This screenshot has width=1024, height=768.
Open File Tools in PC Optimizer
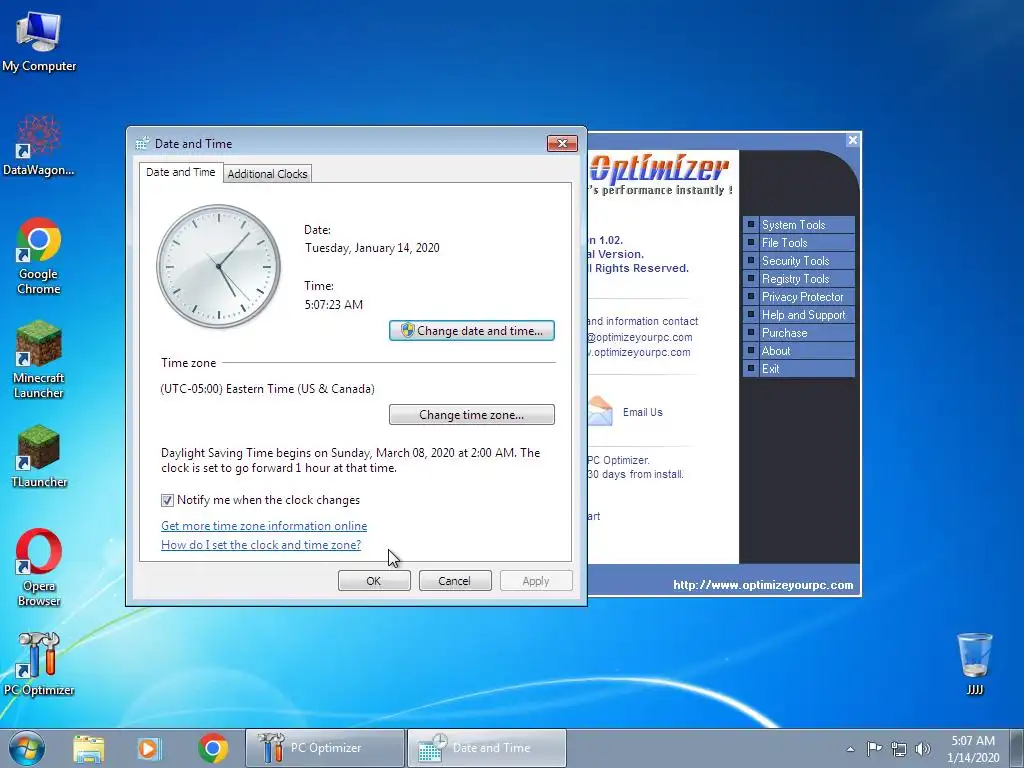point(799,243)
